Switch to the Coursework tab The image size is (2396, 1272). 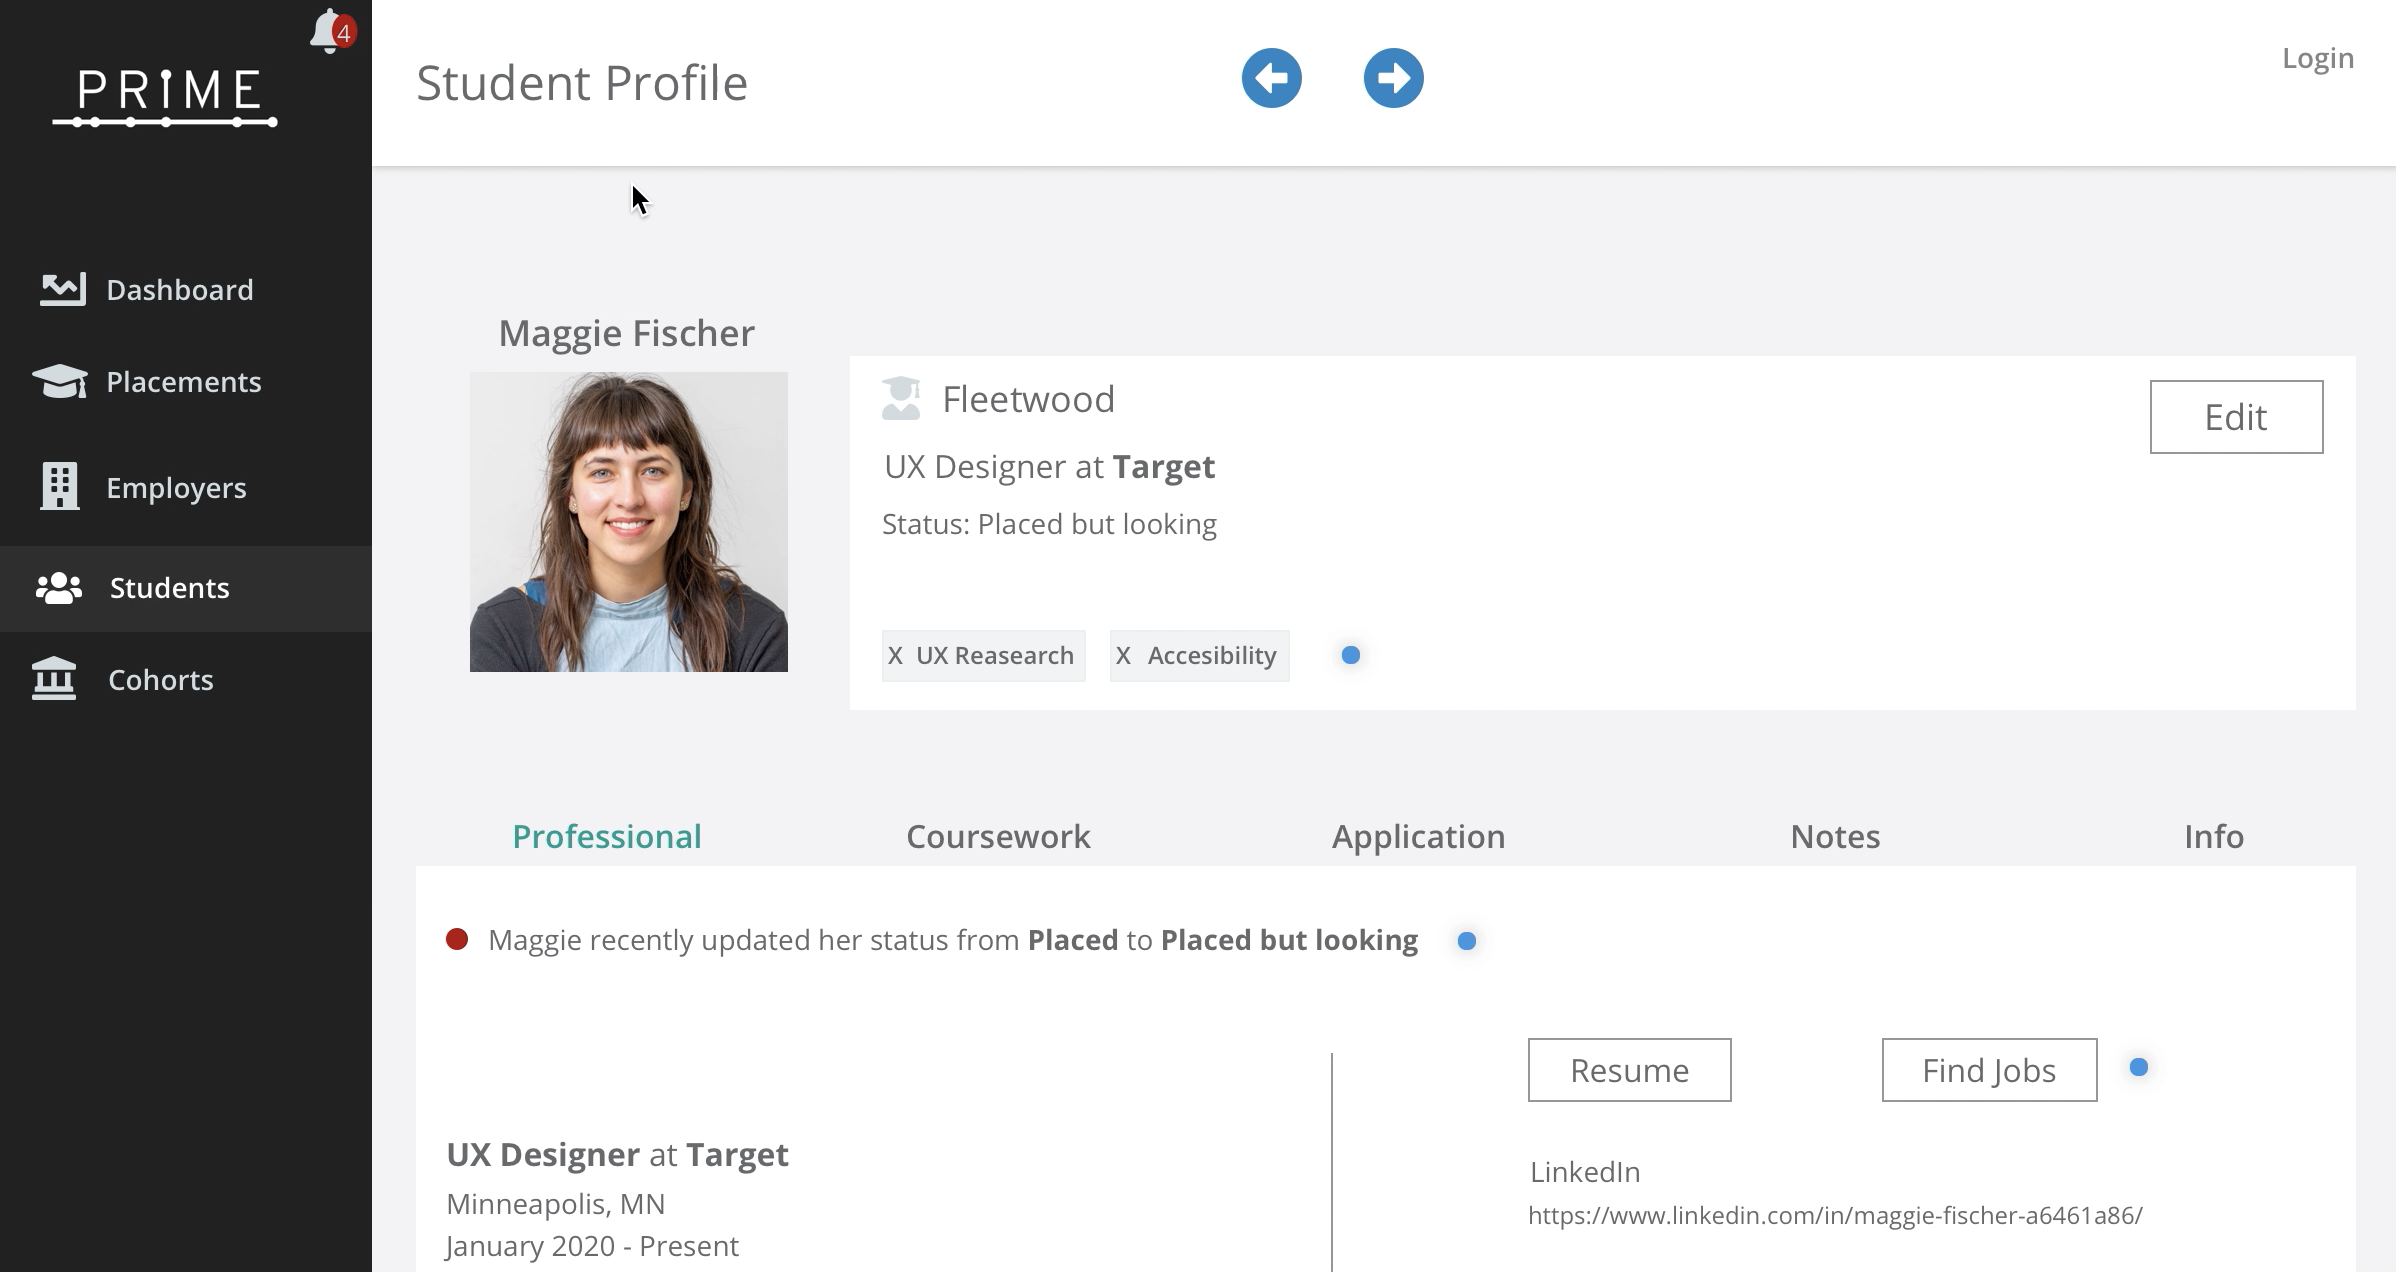[x=997, y=837]
